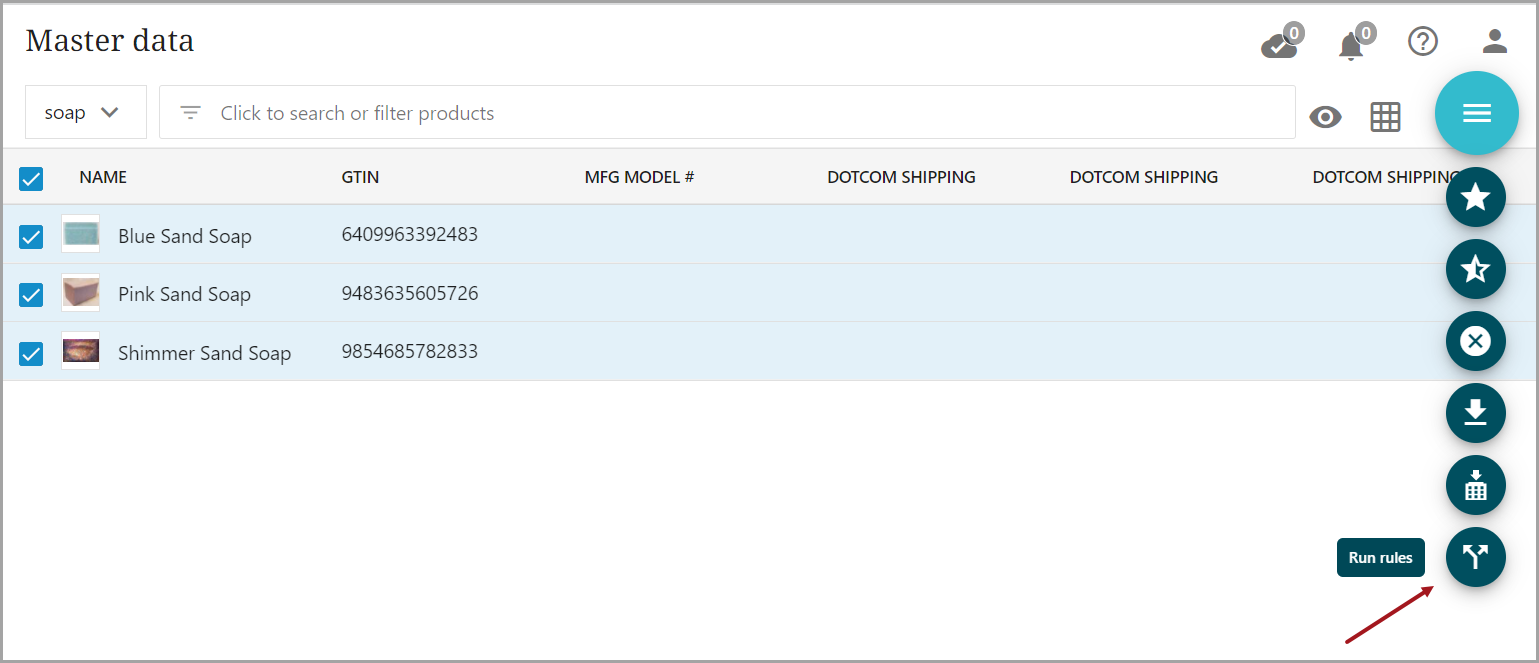This screenshot has height=663, width=1539.
Task: Sort by the GTIN column header
Action: (x=360, y=178)
